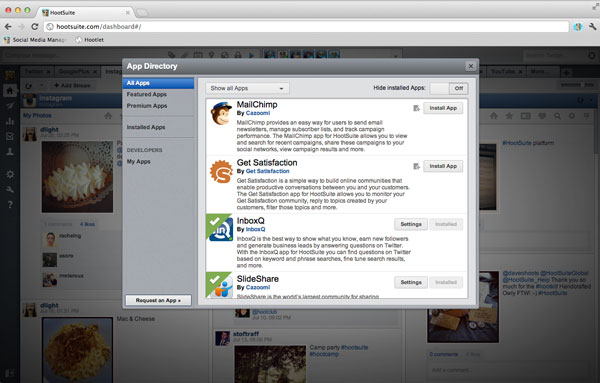Image resolution: width=600 pixels, height=383 pixels.
Task: Close the App Directory dialog
Action: pos(471,66)
